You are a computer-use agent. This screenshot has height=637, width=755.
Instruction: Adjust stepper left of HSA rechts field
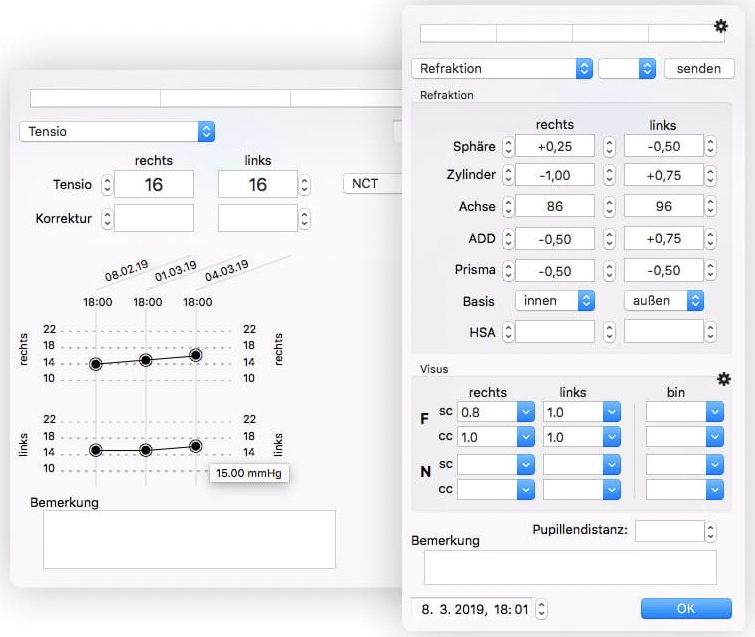[508, 332]
